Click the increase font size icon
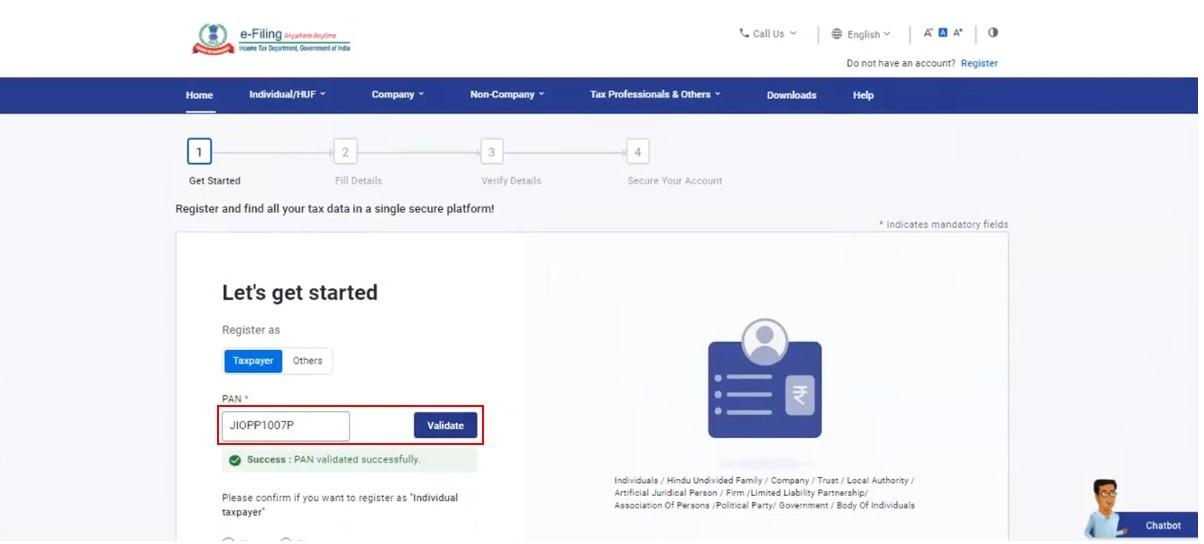 (958, 33)
